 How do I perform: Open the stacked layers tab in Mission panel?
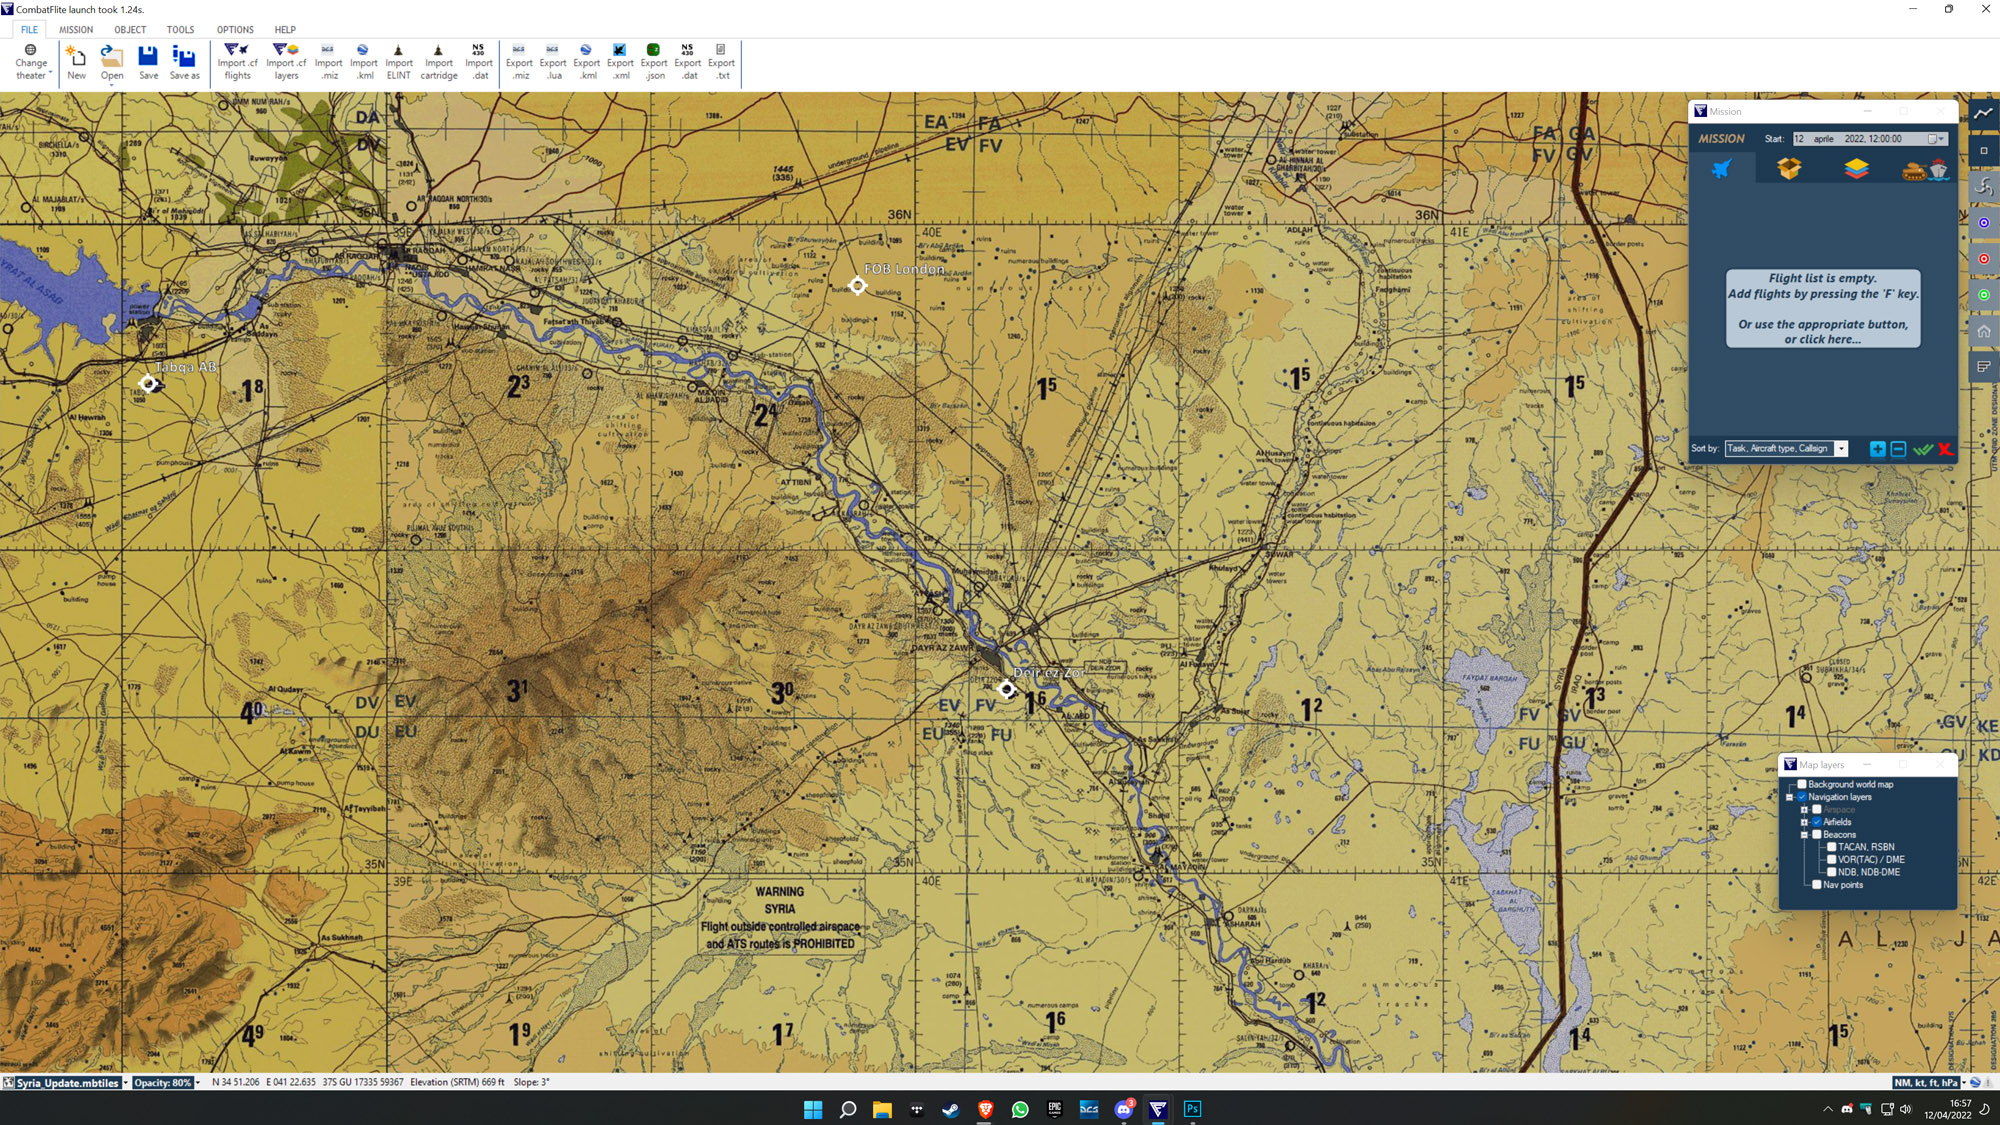pyautogui.click(x=1856, y=169)
